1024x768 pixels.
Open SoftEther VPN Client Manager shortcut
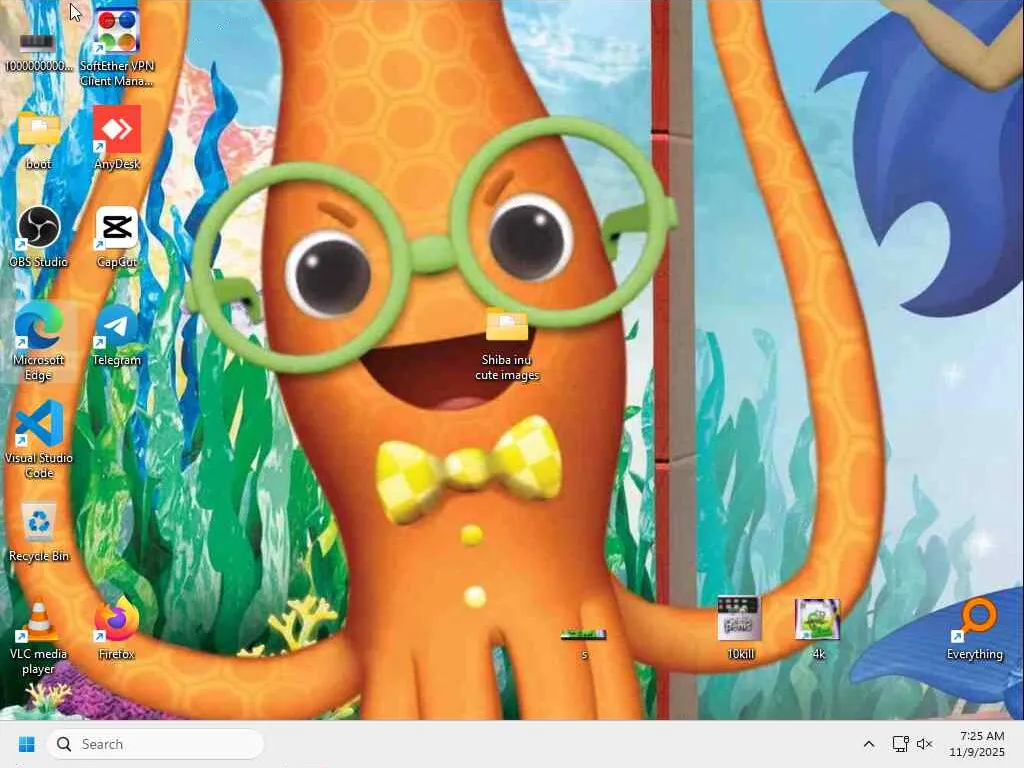point(117,47)
